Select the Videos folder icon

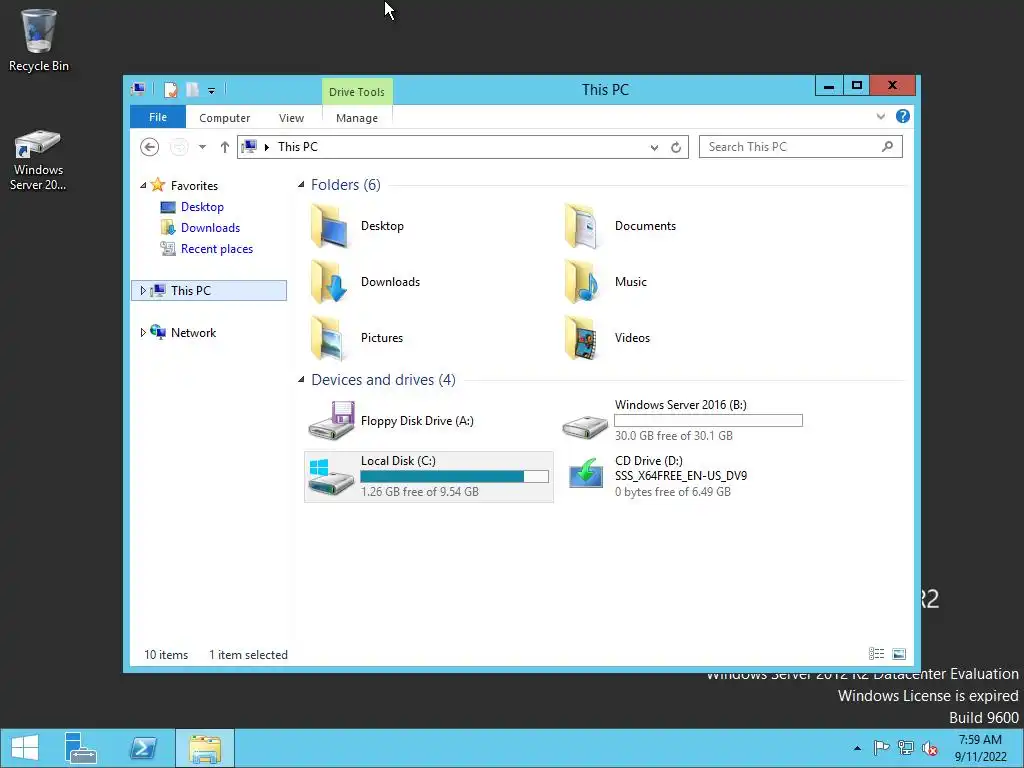coord(581,338)
